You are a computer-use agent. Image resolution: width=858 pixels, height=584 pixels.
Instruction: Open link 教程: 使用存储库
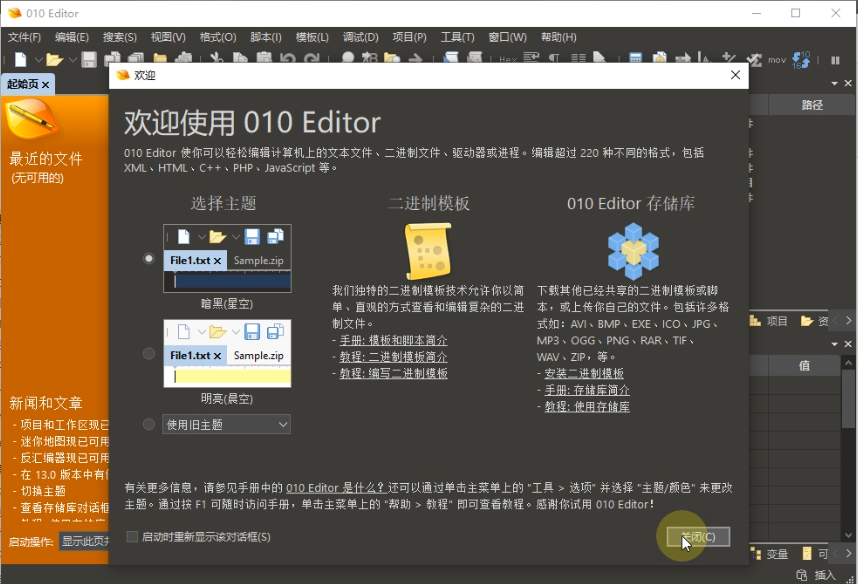pos(587,407)
